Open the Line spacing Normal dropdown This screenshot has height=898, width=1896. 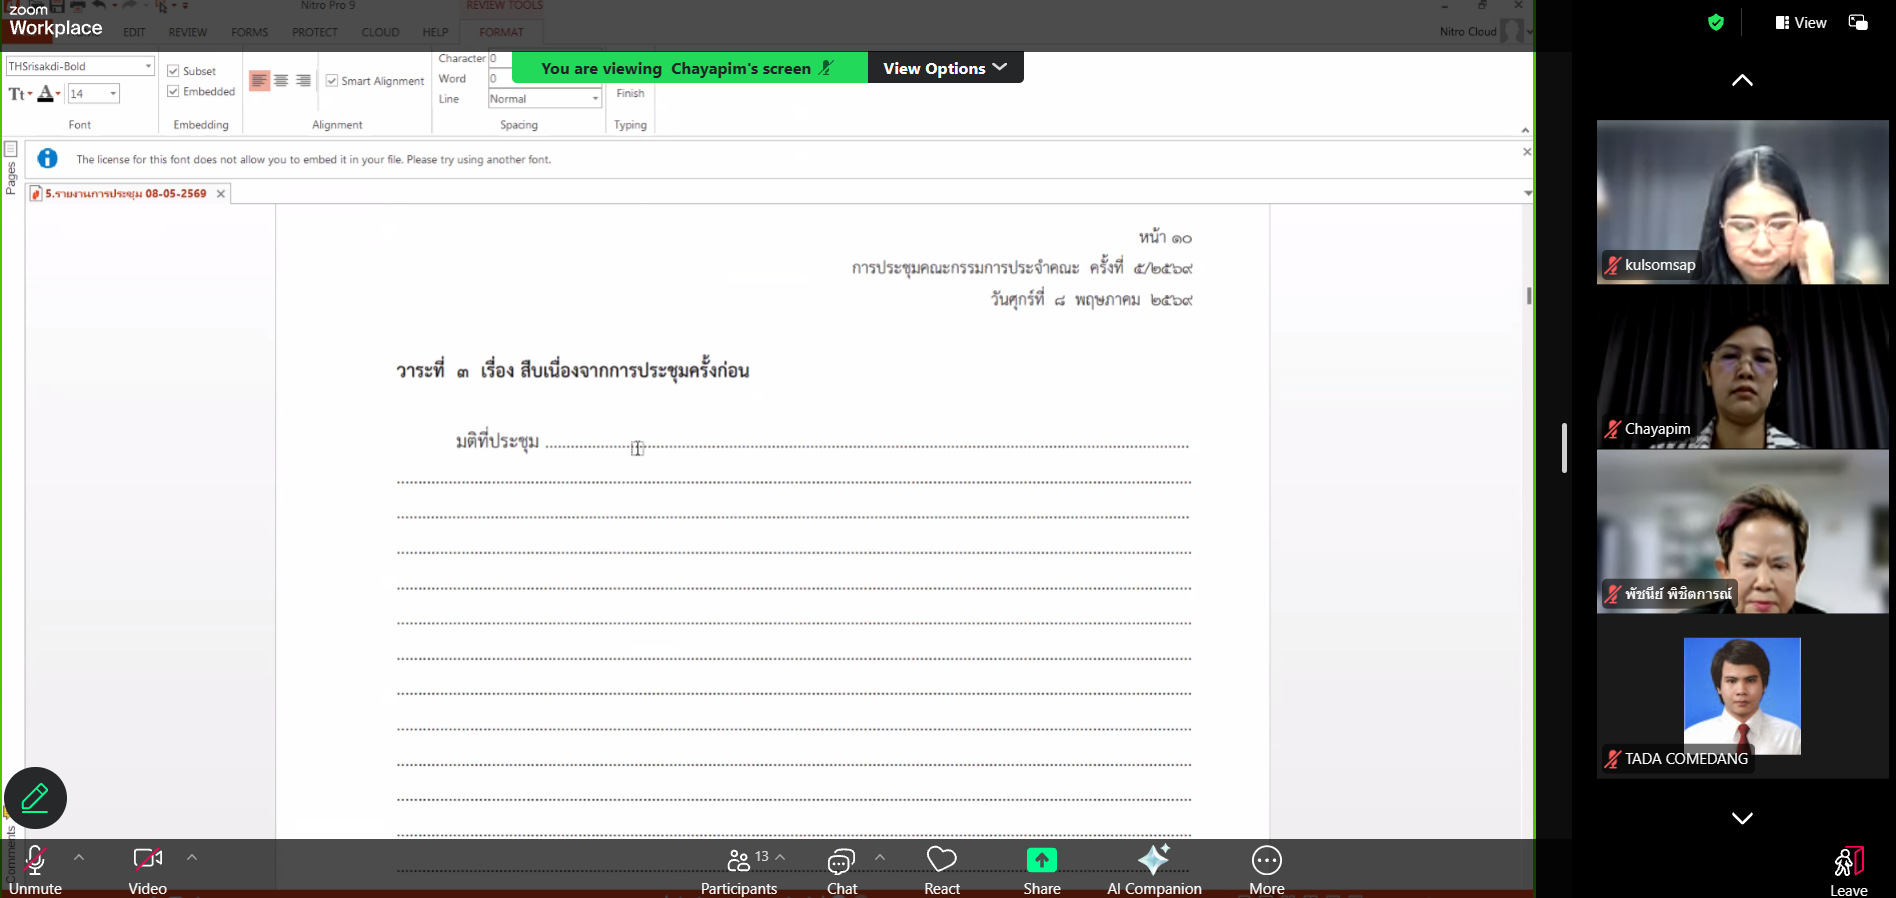pyautogui.click(x=545, y=99)
